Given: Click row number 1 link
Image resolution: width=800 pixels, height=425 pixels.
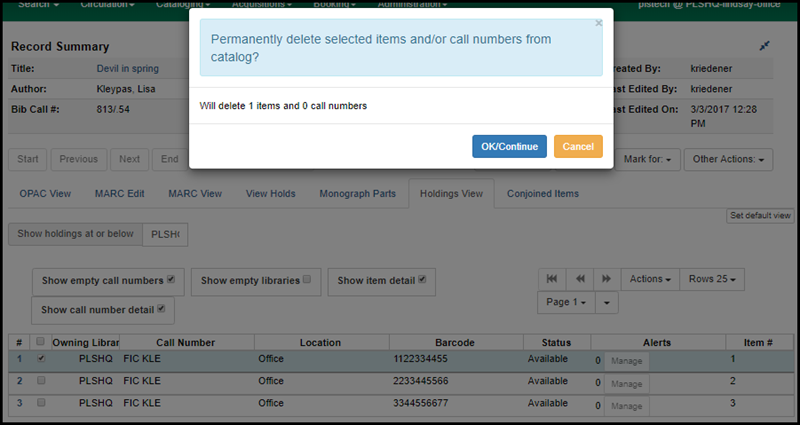Looking at the screenshot, I should click(x=19, y=359).
